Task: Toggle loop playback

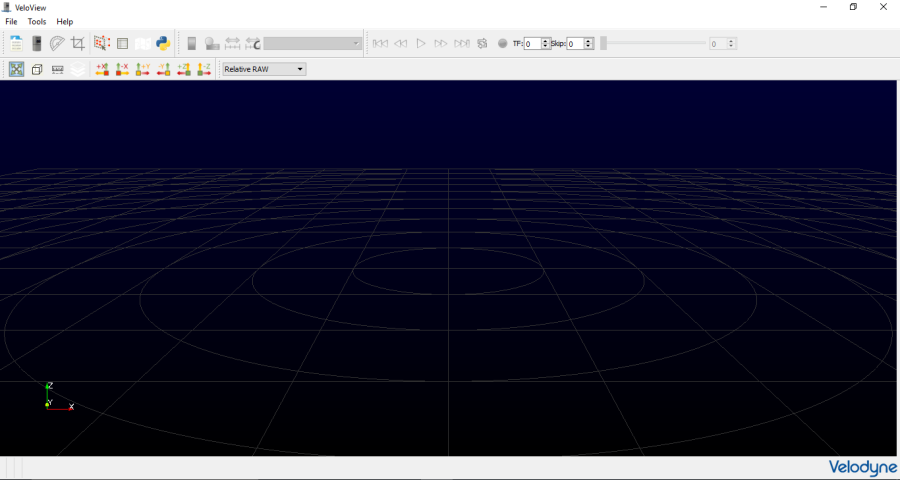Action: click(482, 43)
